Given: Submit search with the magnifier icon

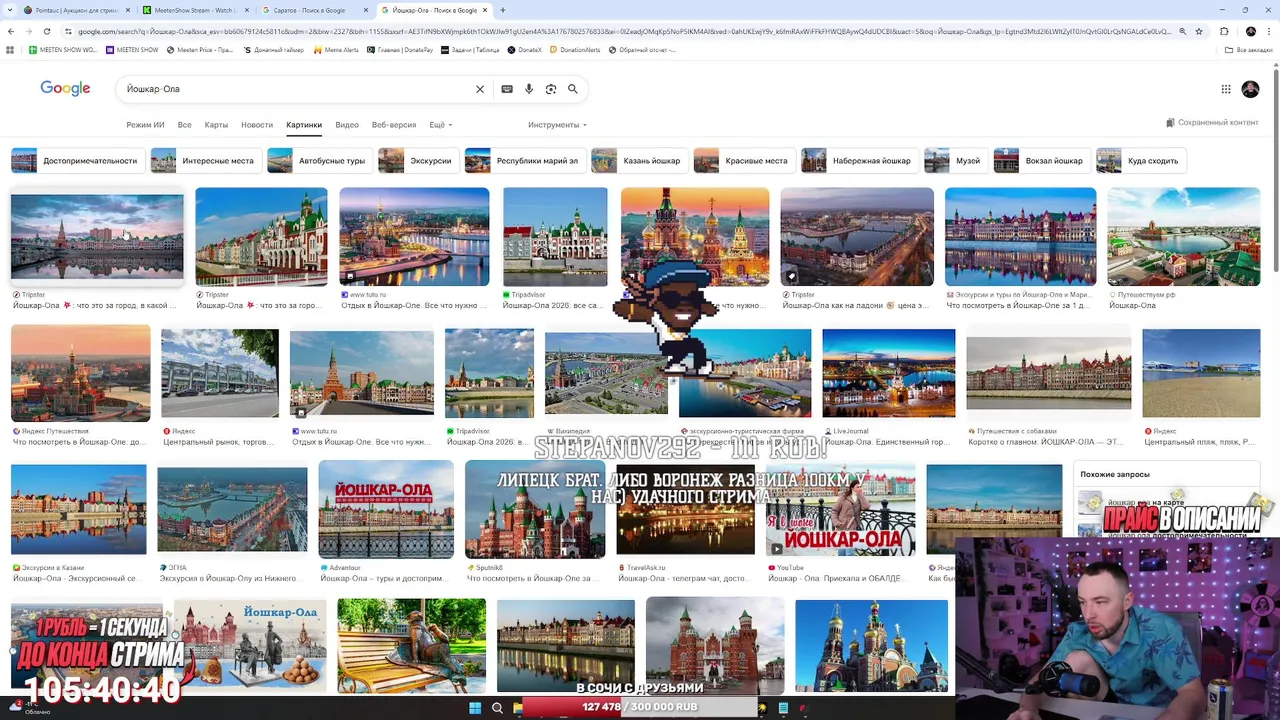Looking at the screenshot, I should point(573,89).
